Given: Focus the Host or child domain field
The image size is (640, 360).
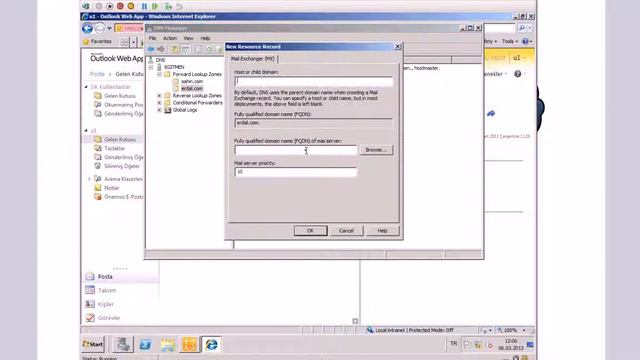Looking at the screenshot, I should [313, 81].
